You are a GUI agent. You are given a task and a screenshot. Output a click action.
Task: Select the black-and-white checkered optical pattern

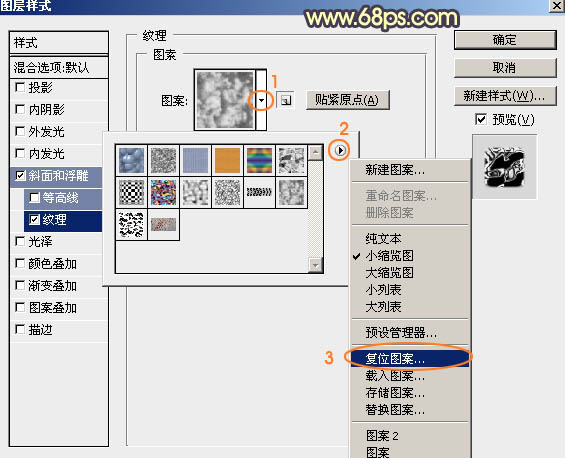131,192
